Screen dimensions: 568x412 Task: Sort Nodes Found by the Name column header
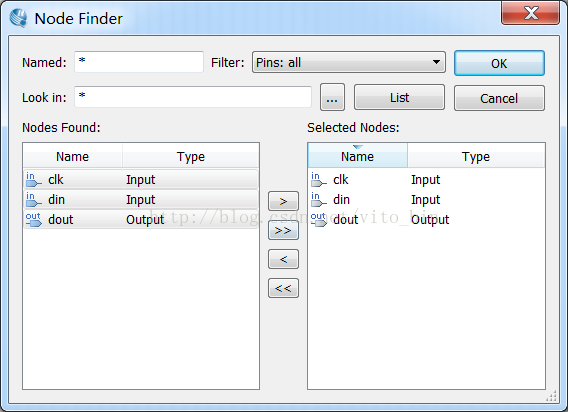click(72, 156)
